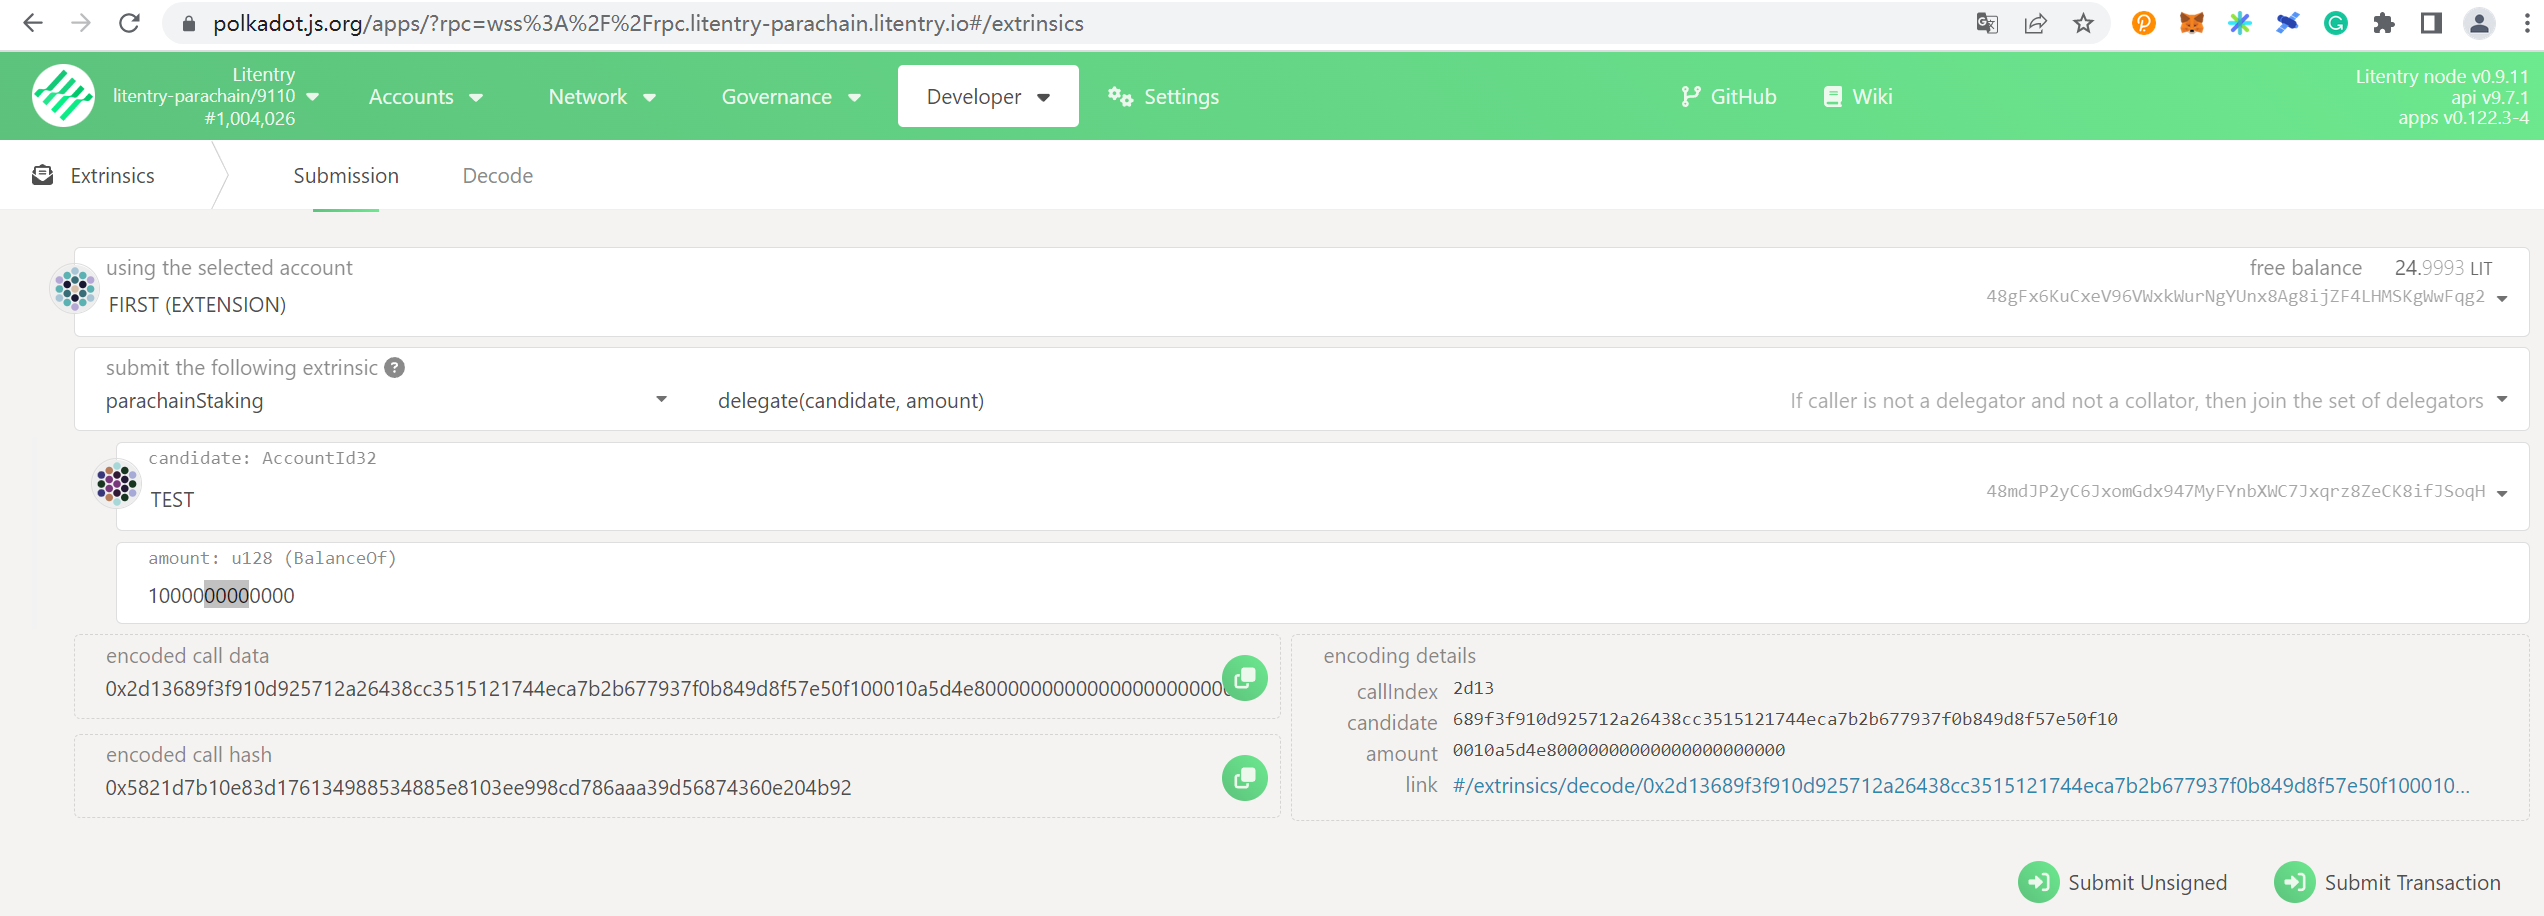Bookmark this page with the star icon
This screenshot has height=916, width=2544.
[x=2083, y=23]
